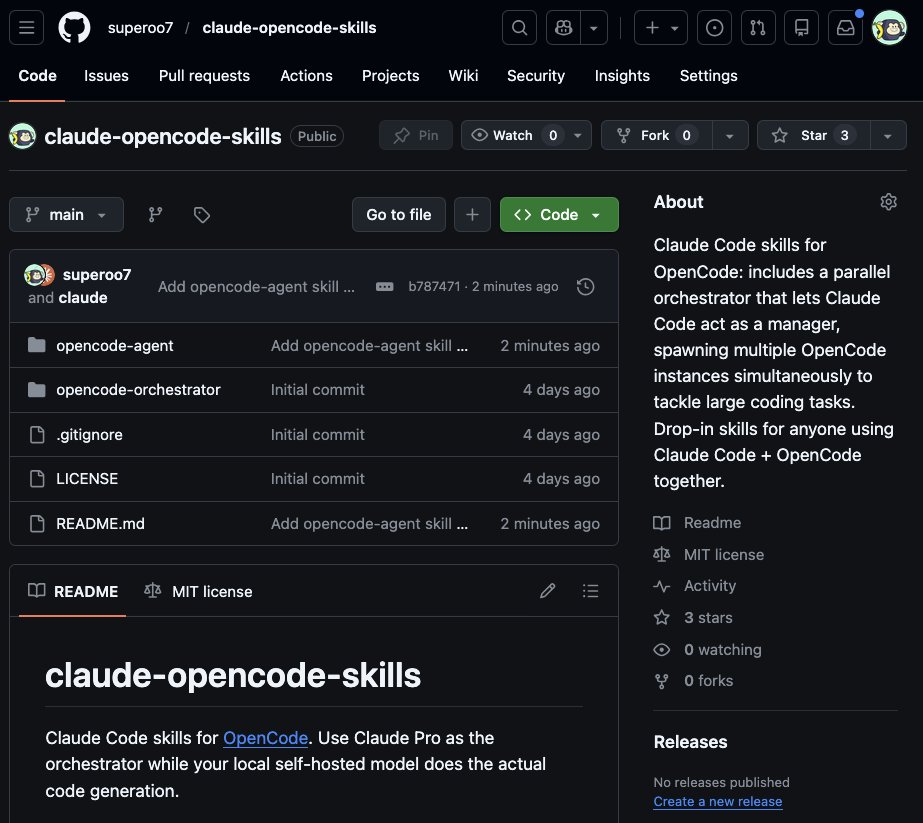The width and height of the screenshot is (923, 823).
Task: Edit README with the pencil icon
Action: [x=547, y=591]
